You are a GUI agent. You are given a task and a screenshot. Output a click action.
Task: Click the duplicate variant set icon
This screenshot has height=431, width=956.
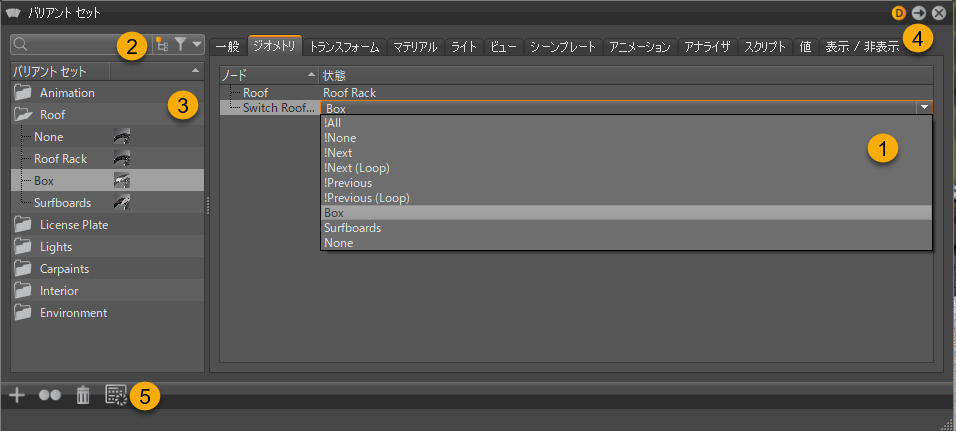(49, 396)
